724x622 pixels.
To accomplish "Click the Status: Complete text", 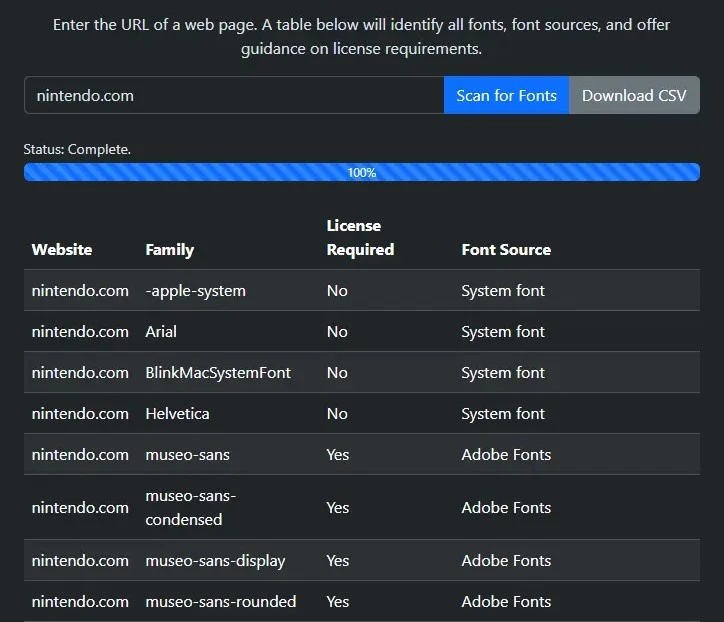I will tap(77, 149).
